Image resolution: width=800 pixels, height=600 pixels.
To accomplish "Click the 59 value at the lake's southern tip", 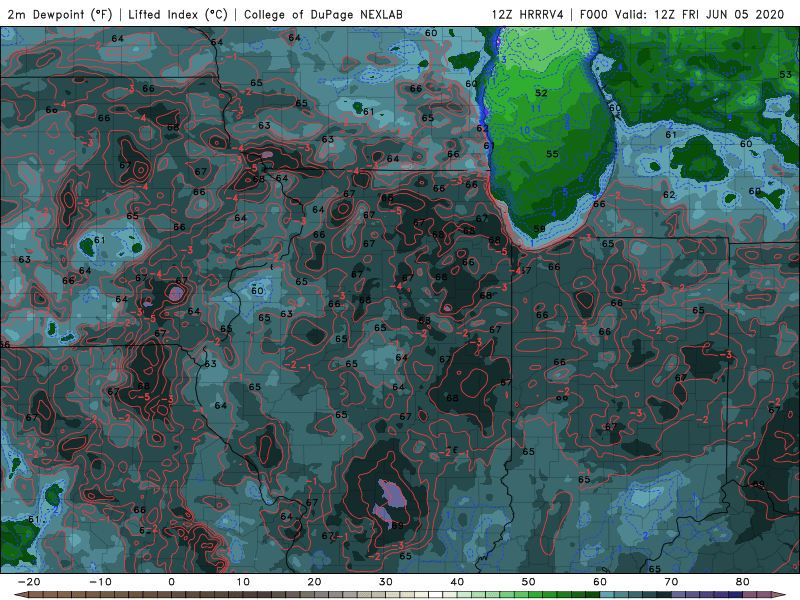I will (x=539, y=229).
